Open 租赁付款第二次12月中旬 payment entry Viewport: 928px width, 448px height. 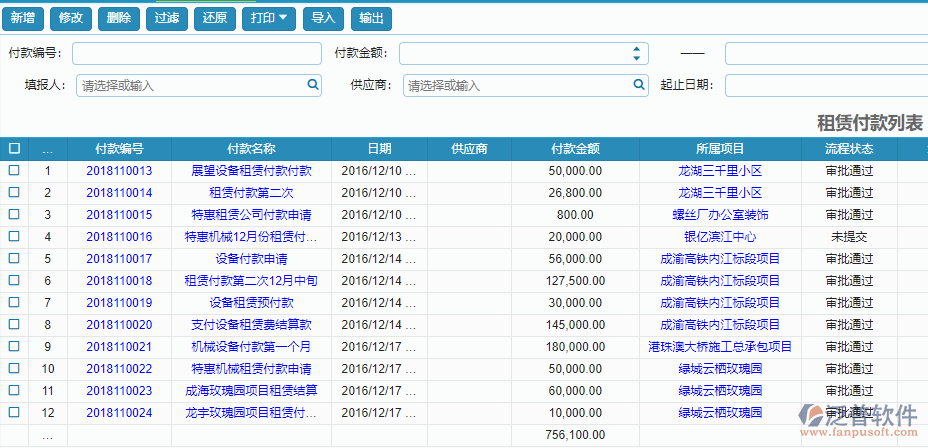point(252,281)
